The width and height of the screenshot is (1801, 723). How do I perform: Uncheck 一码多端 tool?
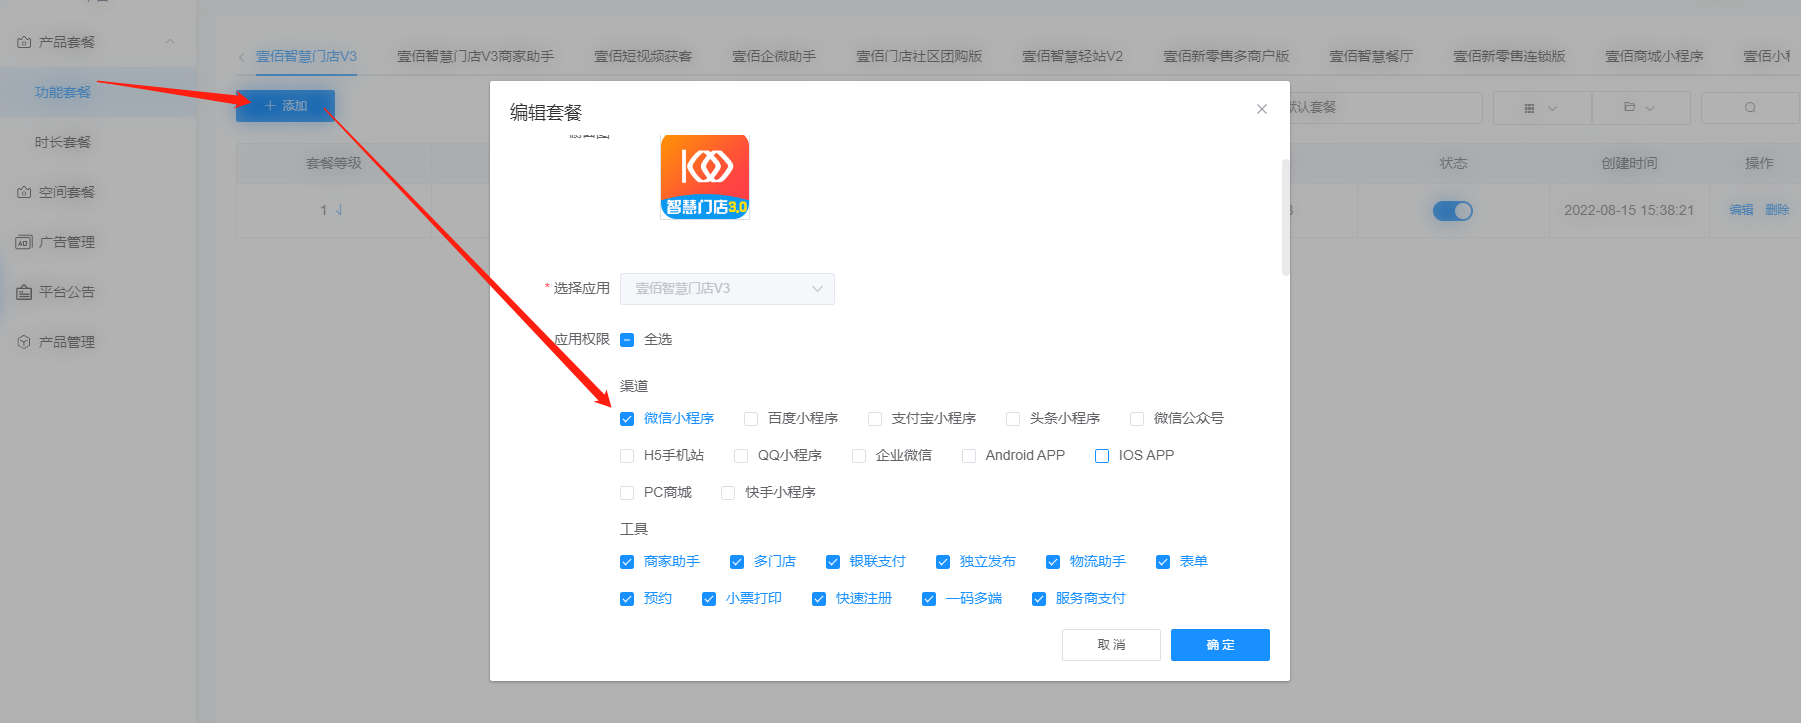tap(929, 599)
